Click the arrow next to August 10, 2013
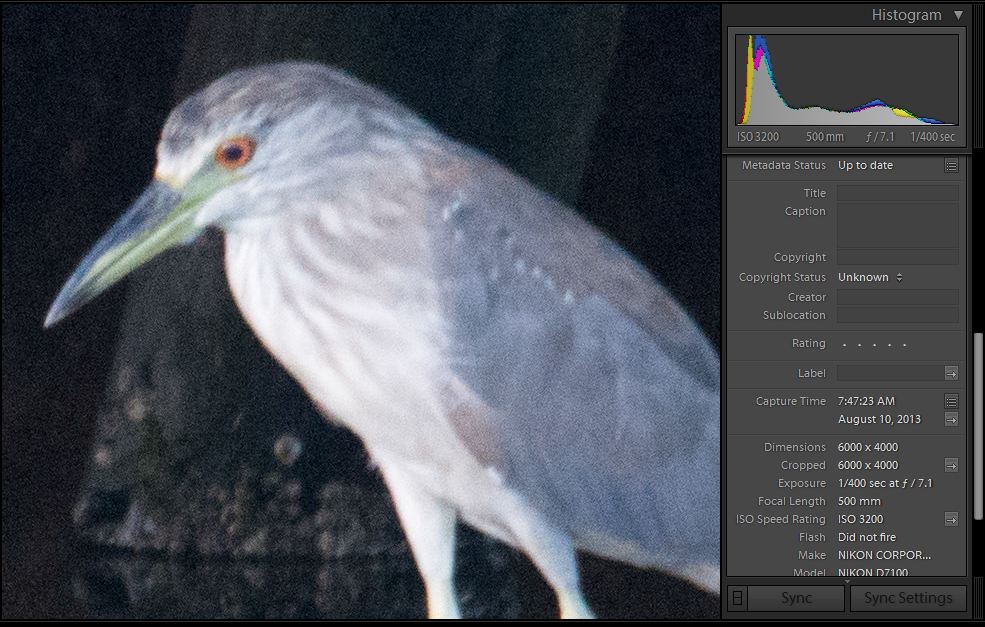 click(x=951, y=419)
